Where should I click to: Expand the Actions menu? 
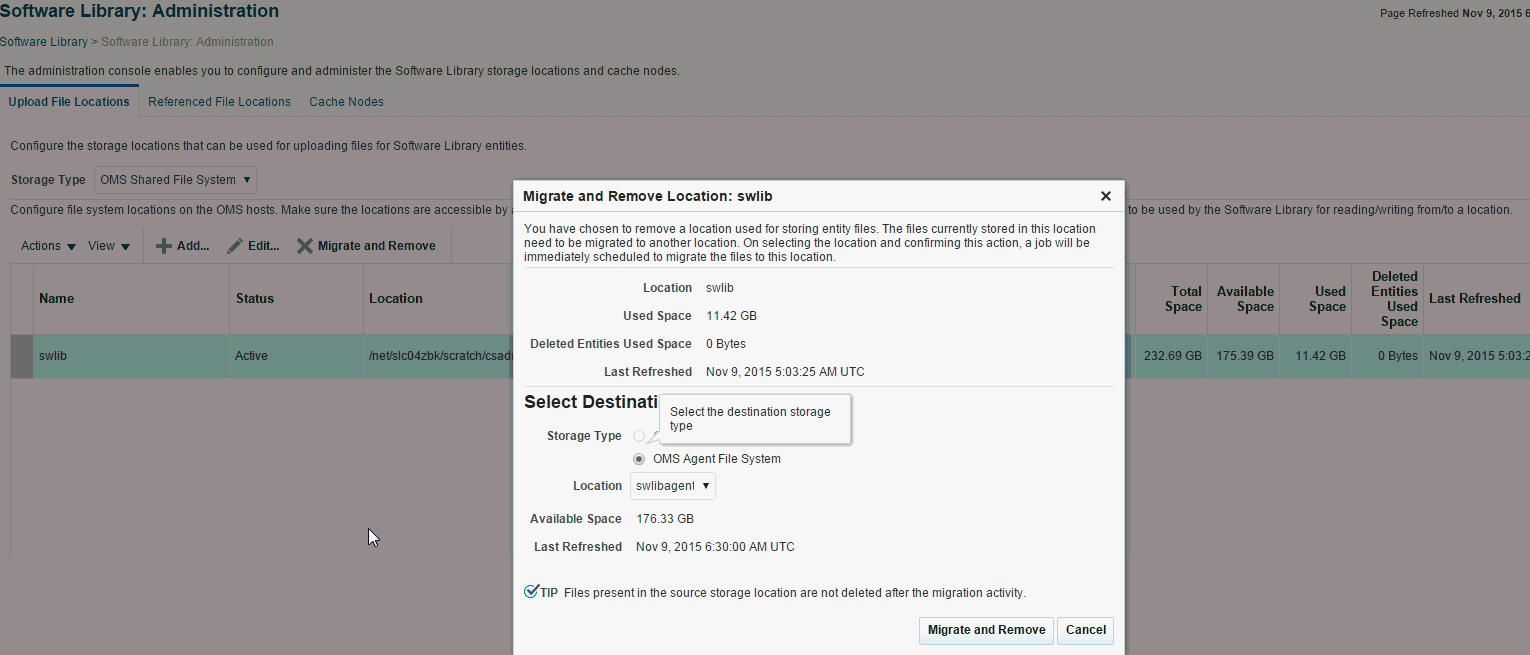pyautogui.click(x=48, y=246)
